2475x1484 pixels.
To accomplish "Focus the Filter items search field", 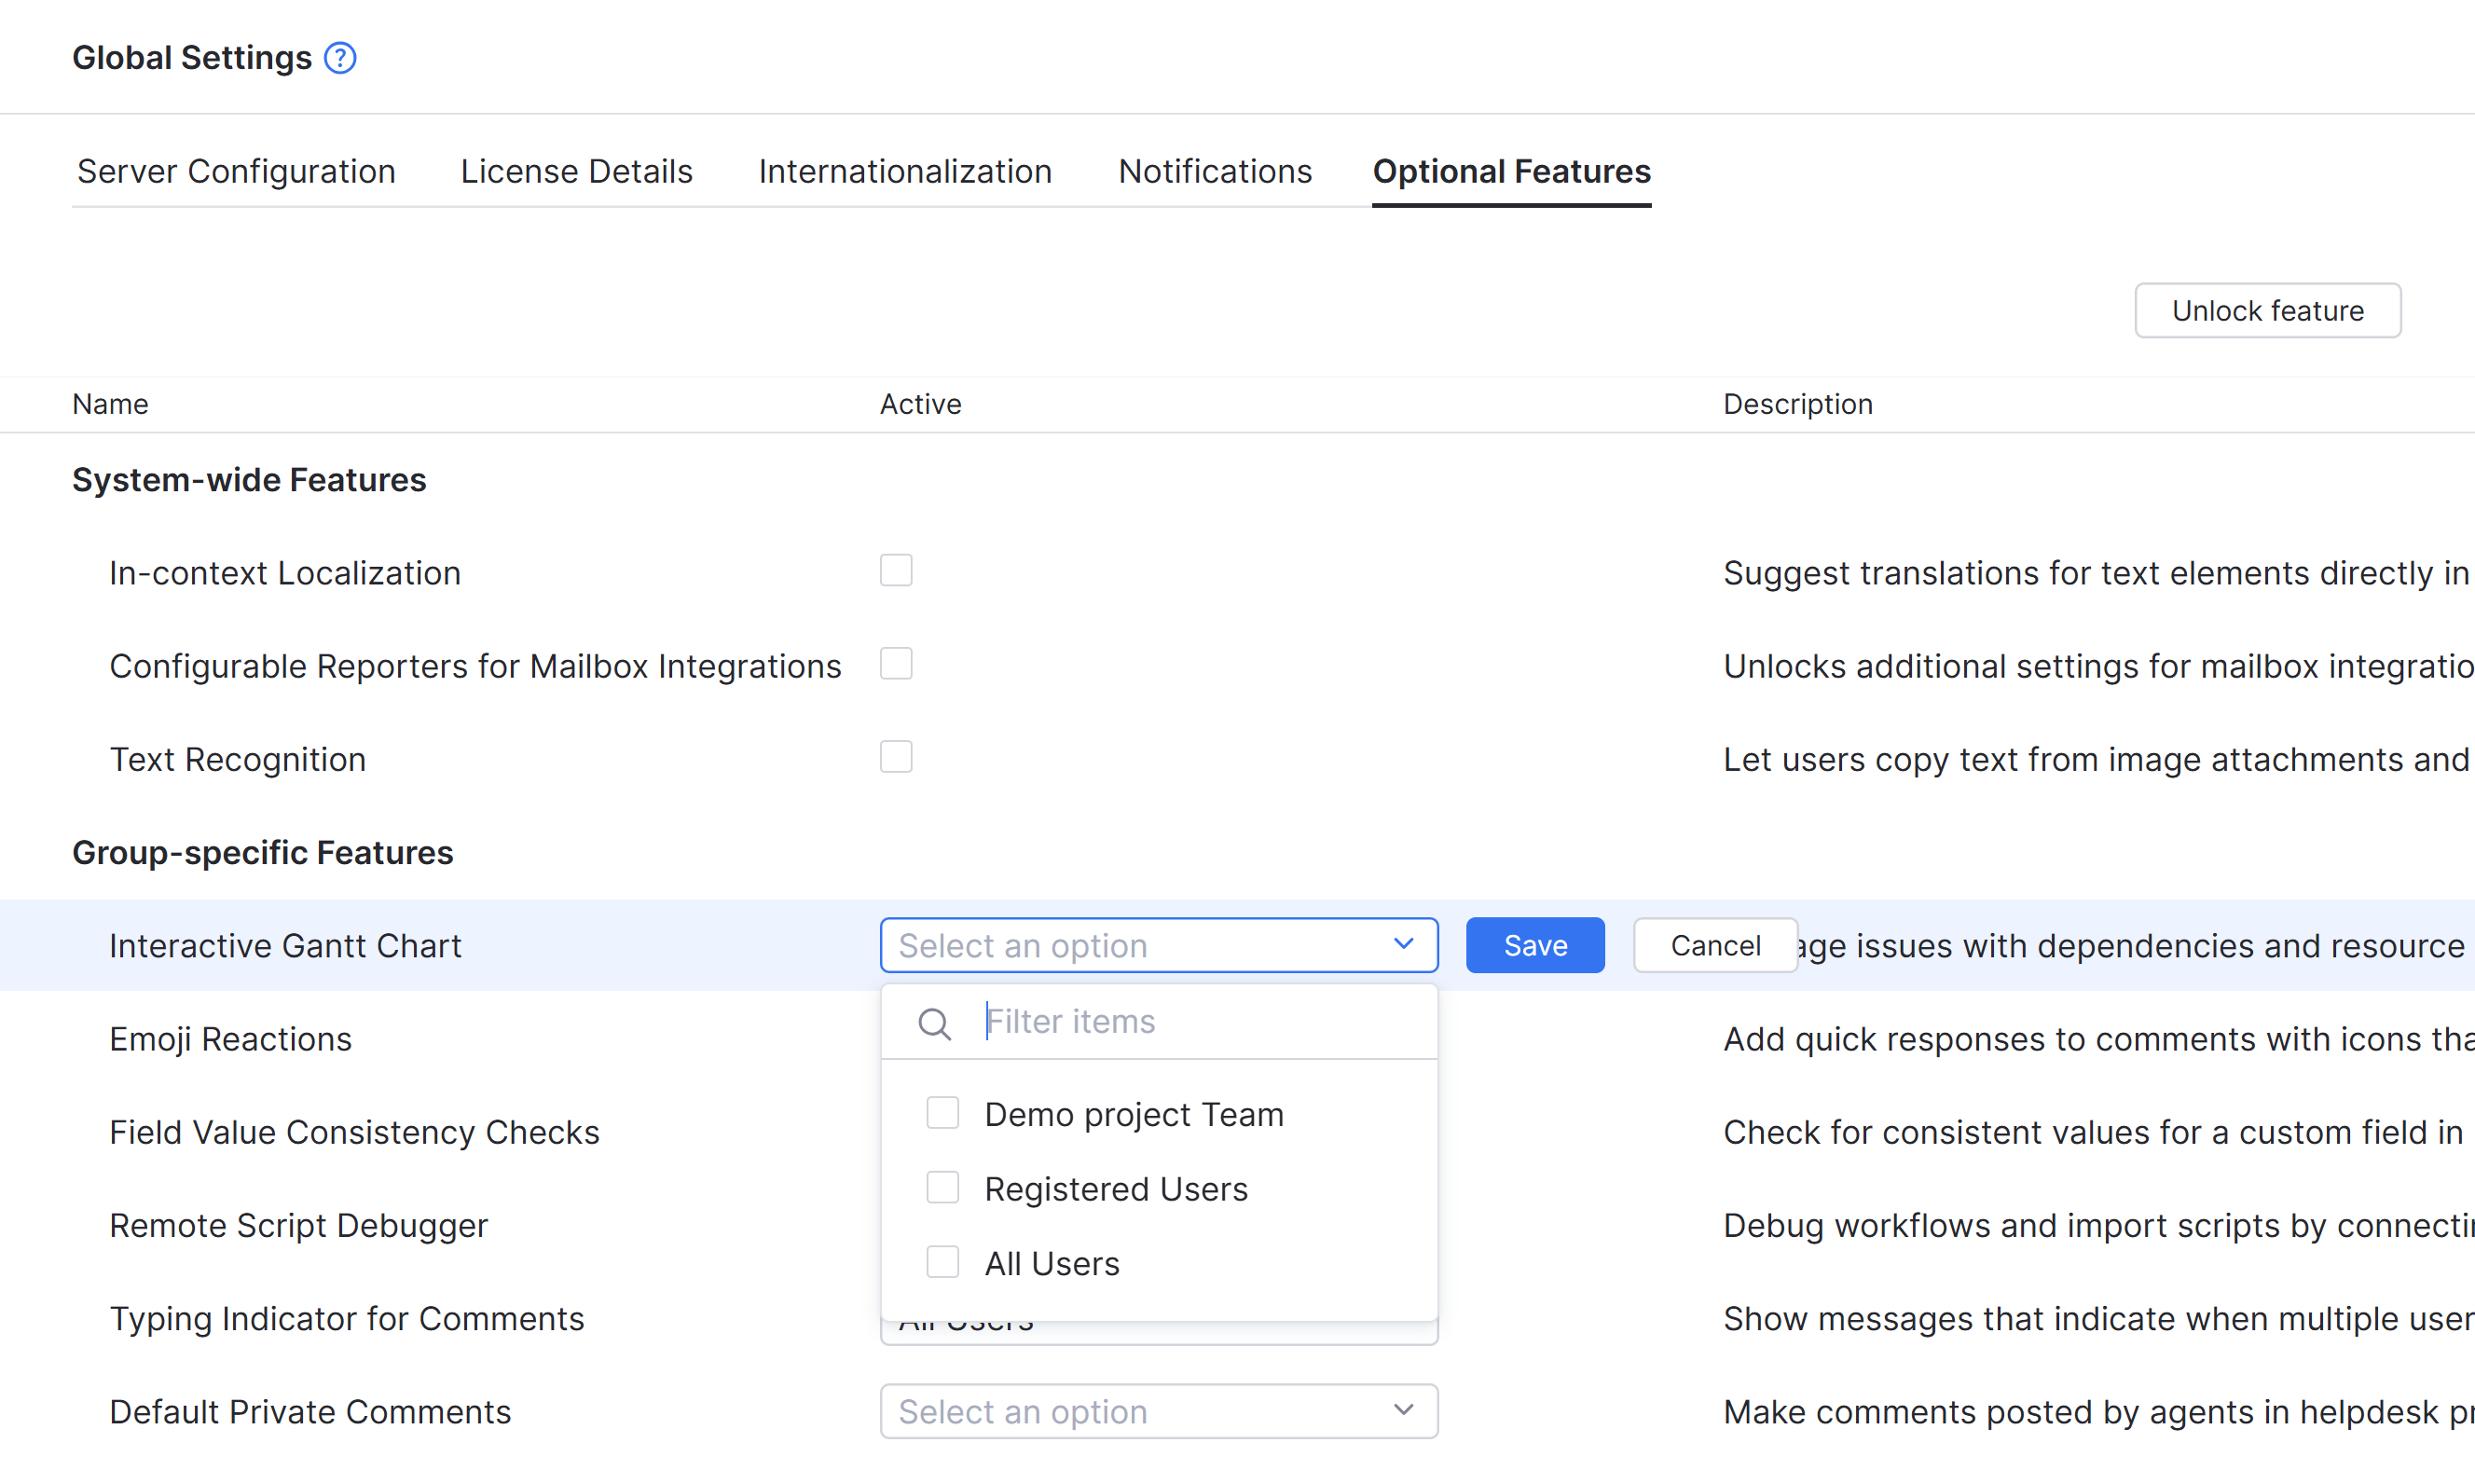I will click(1200, 1021).
